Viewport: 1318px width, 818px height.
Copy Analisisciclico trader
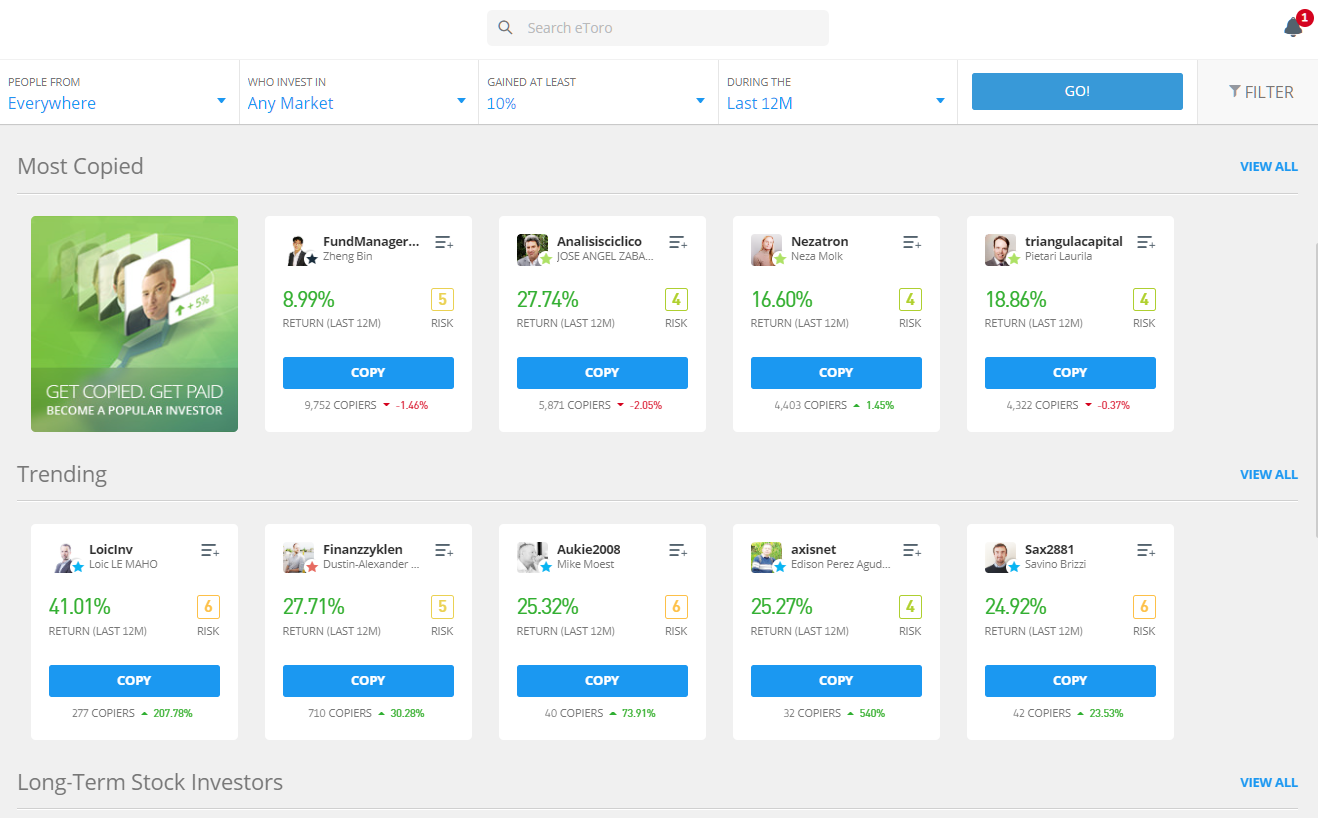(x=602, y=373)
